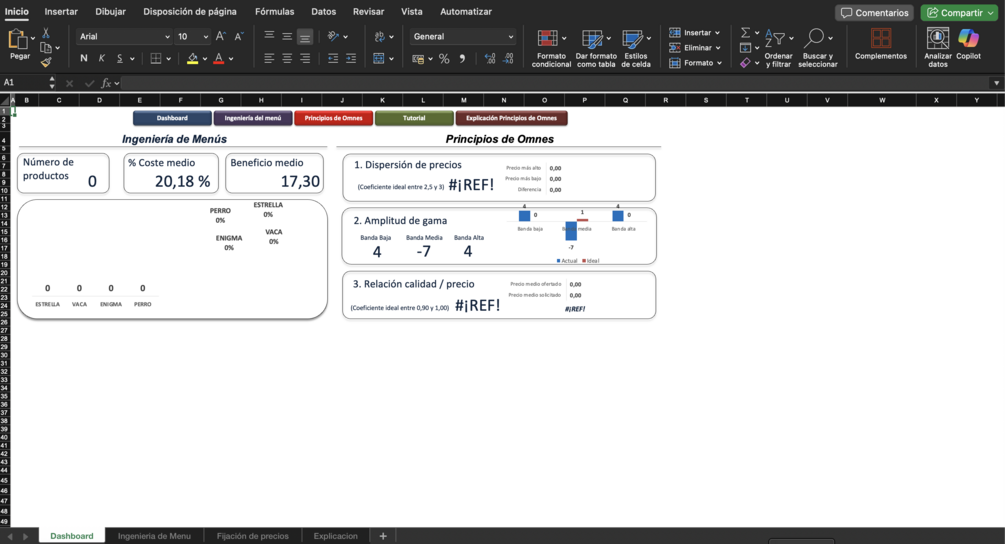Expand the text orientation dropdown

tap(345, 37)
